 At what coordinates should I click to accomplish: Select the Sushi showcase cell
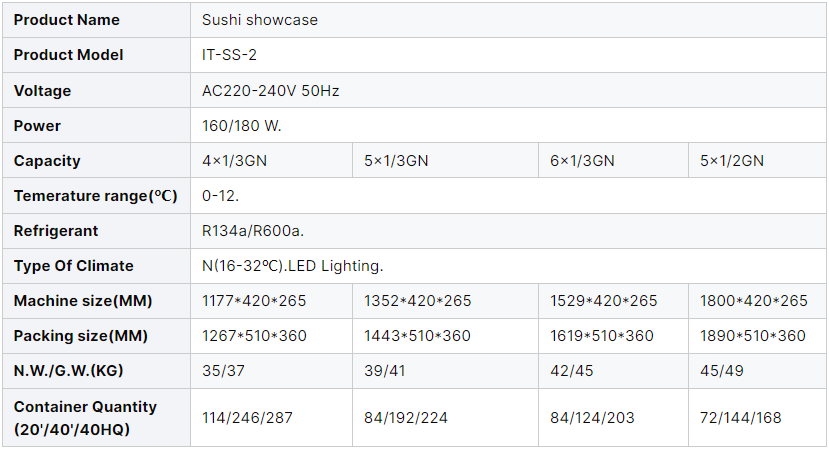coord(259,20)
